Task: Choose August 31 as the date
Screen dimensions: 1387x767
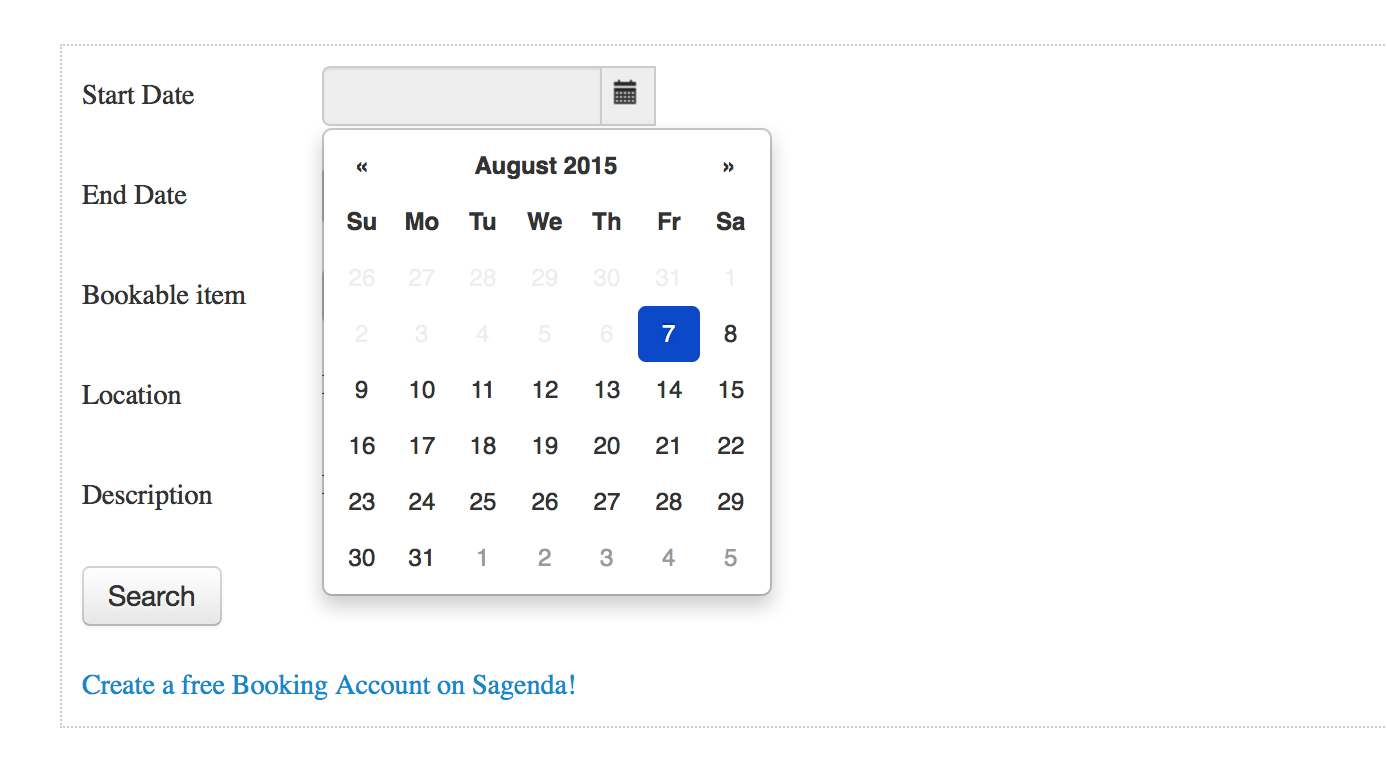Action: [422, 558]
